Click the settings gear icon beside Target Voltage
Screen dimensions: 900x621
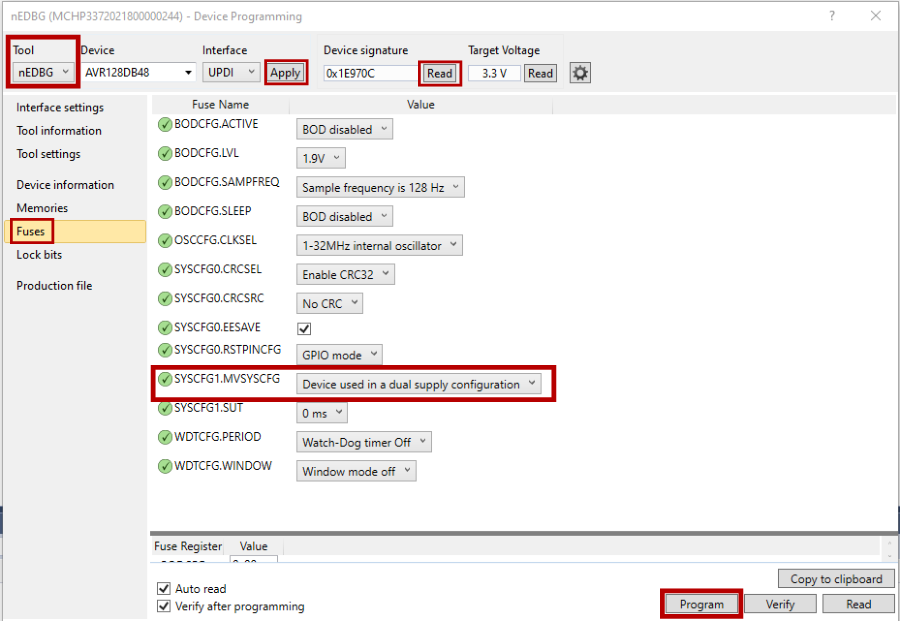pos(580,73)
